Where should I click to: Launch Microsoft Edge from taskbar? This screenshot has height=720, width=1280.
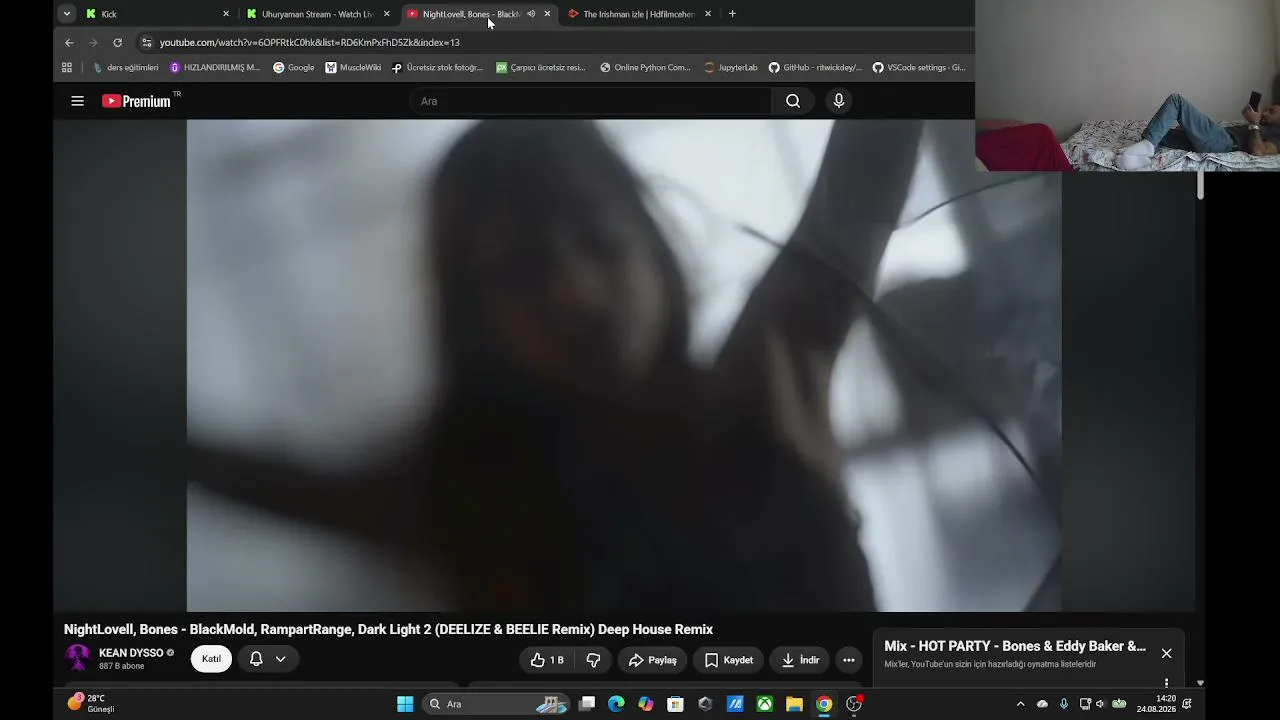coord(616,704)
